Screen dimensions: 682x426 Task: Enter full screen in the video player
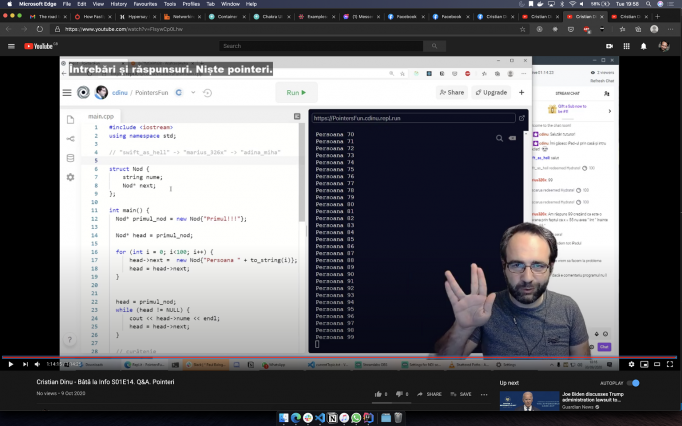[670, 364]
